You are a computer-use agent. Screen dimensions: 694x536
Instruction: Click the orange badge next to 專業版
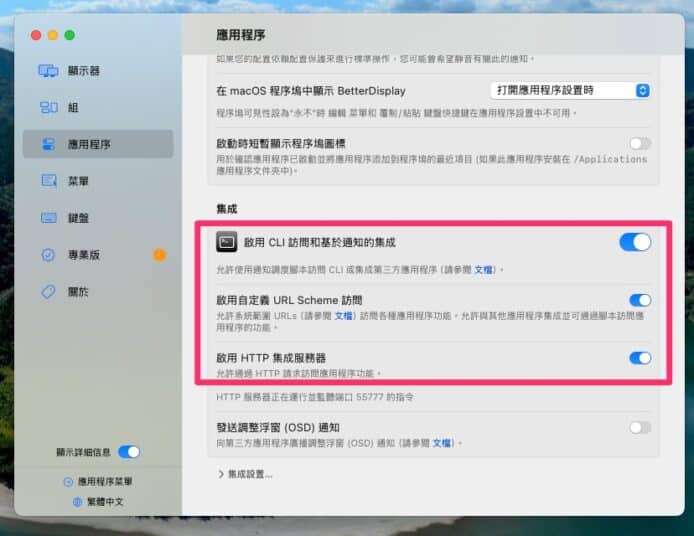159,255
